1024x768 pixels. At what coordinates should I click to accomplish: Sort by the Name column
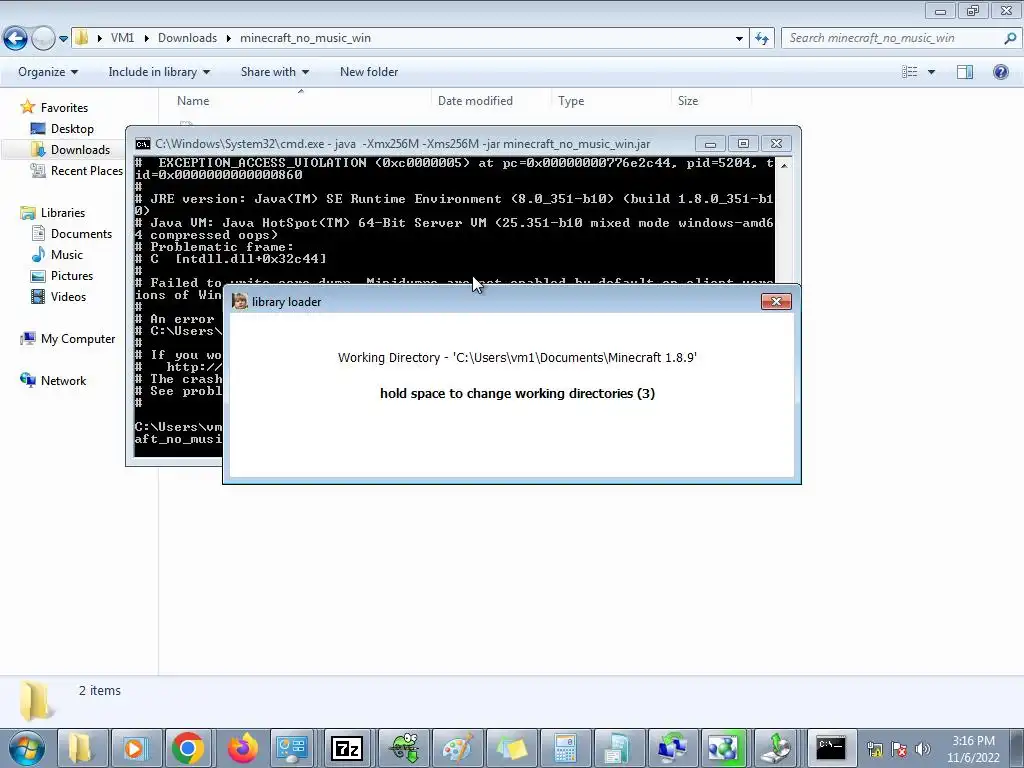click(x=193, y=101)
